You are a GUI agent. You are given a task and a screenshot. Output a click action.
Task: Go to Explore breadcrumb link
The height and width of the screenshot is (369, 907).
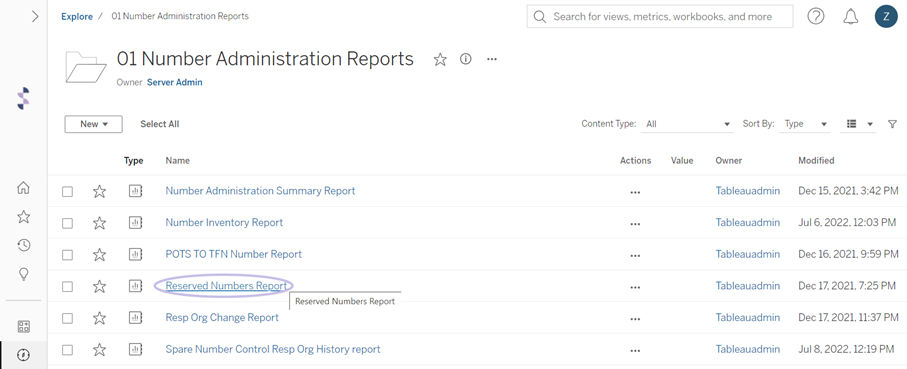click(x=77, y=16)
